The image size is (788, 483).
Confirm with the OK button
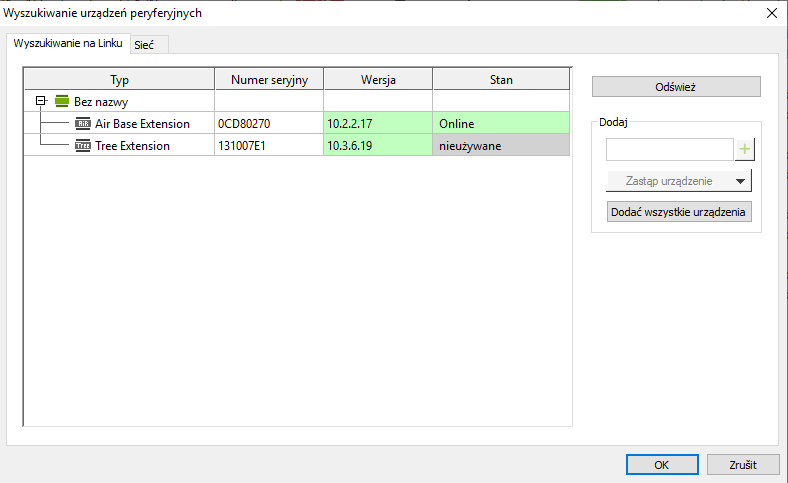(661, 465)
